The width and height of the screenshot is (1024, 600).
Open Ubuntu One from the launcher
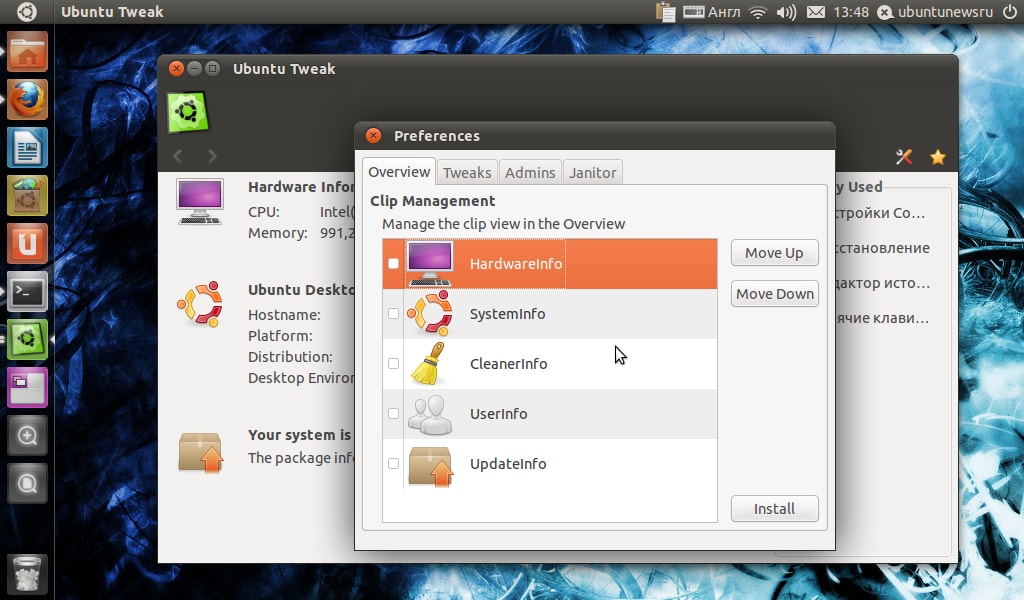pos(27,244)
